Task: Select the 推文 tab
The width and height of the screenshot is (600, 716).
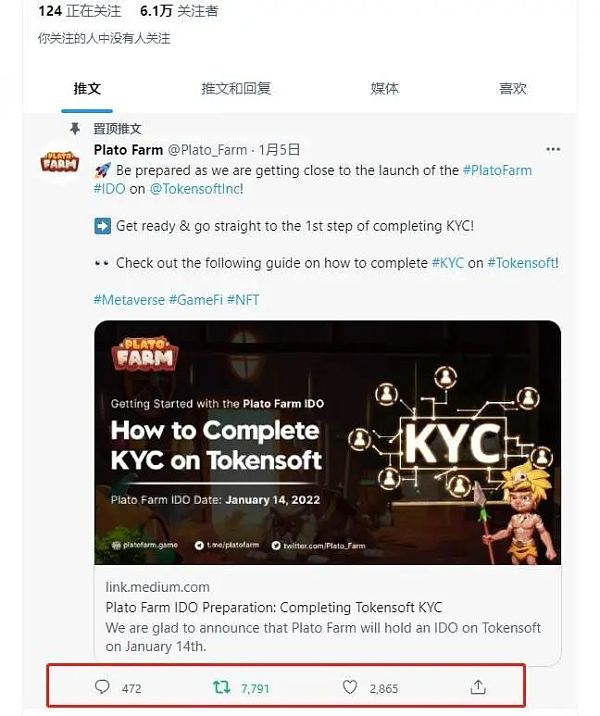Action: point(87,88)
